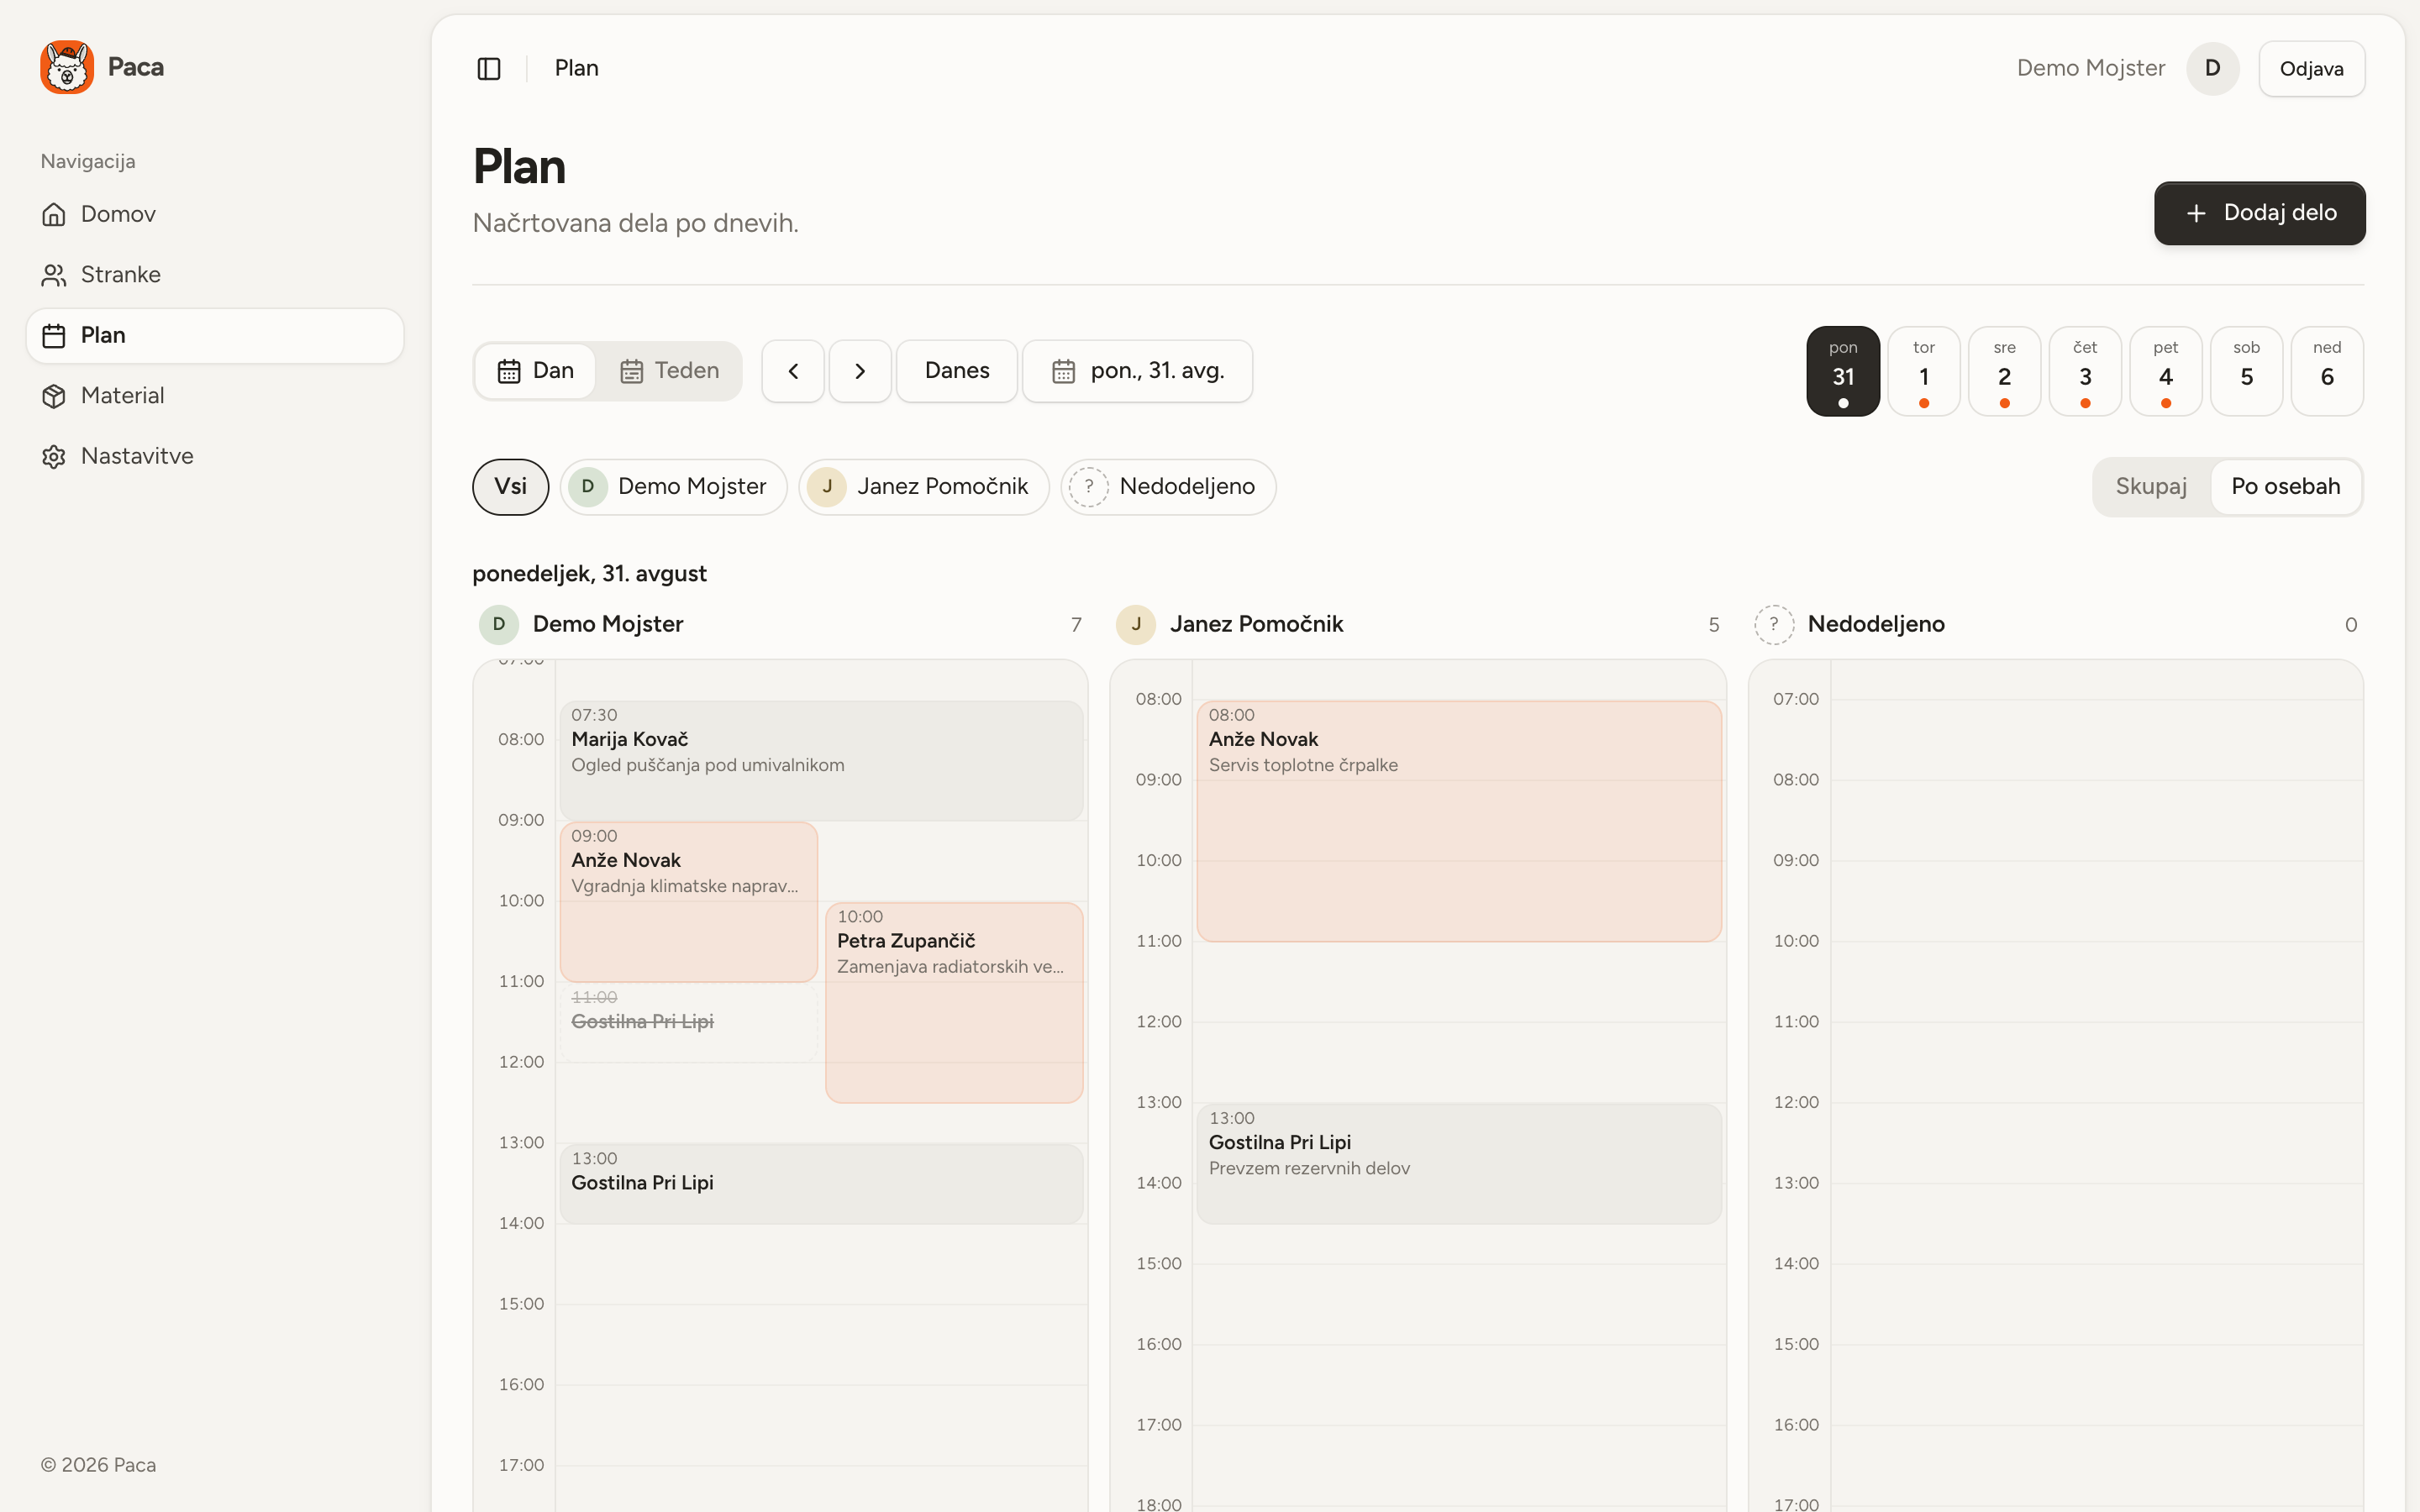Switch grouping to Po osebah
Image resolution: width=2420 pixels, height=1512 pixels.
[2285, 487]
